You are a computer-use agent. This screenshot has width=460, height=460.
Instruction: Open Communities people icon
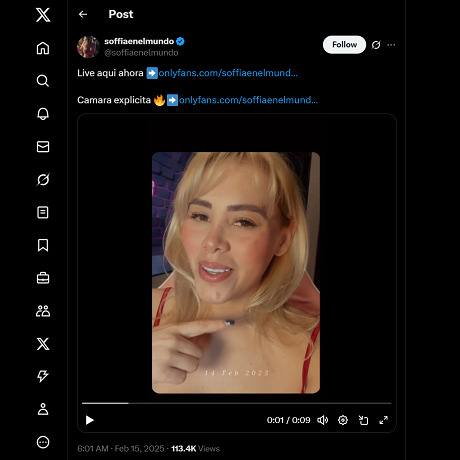43,311
